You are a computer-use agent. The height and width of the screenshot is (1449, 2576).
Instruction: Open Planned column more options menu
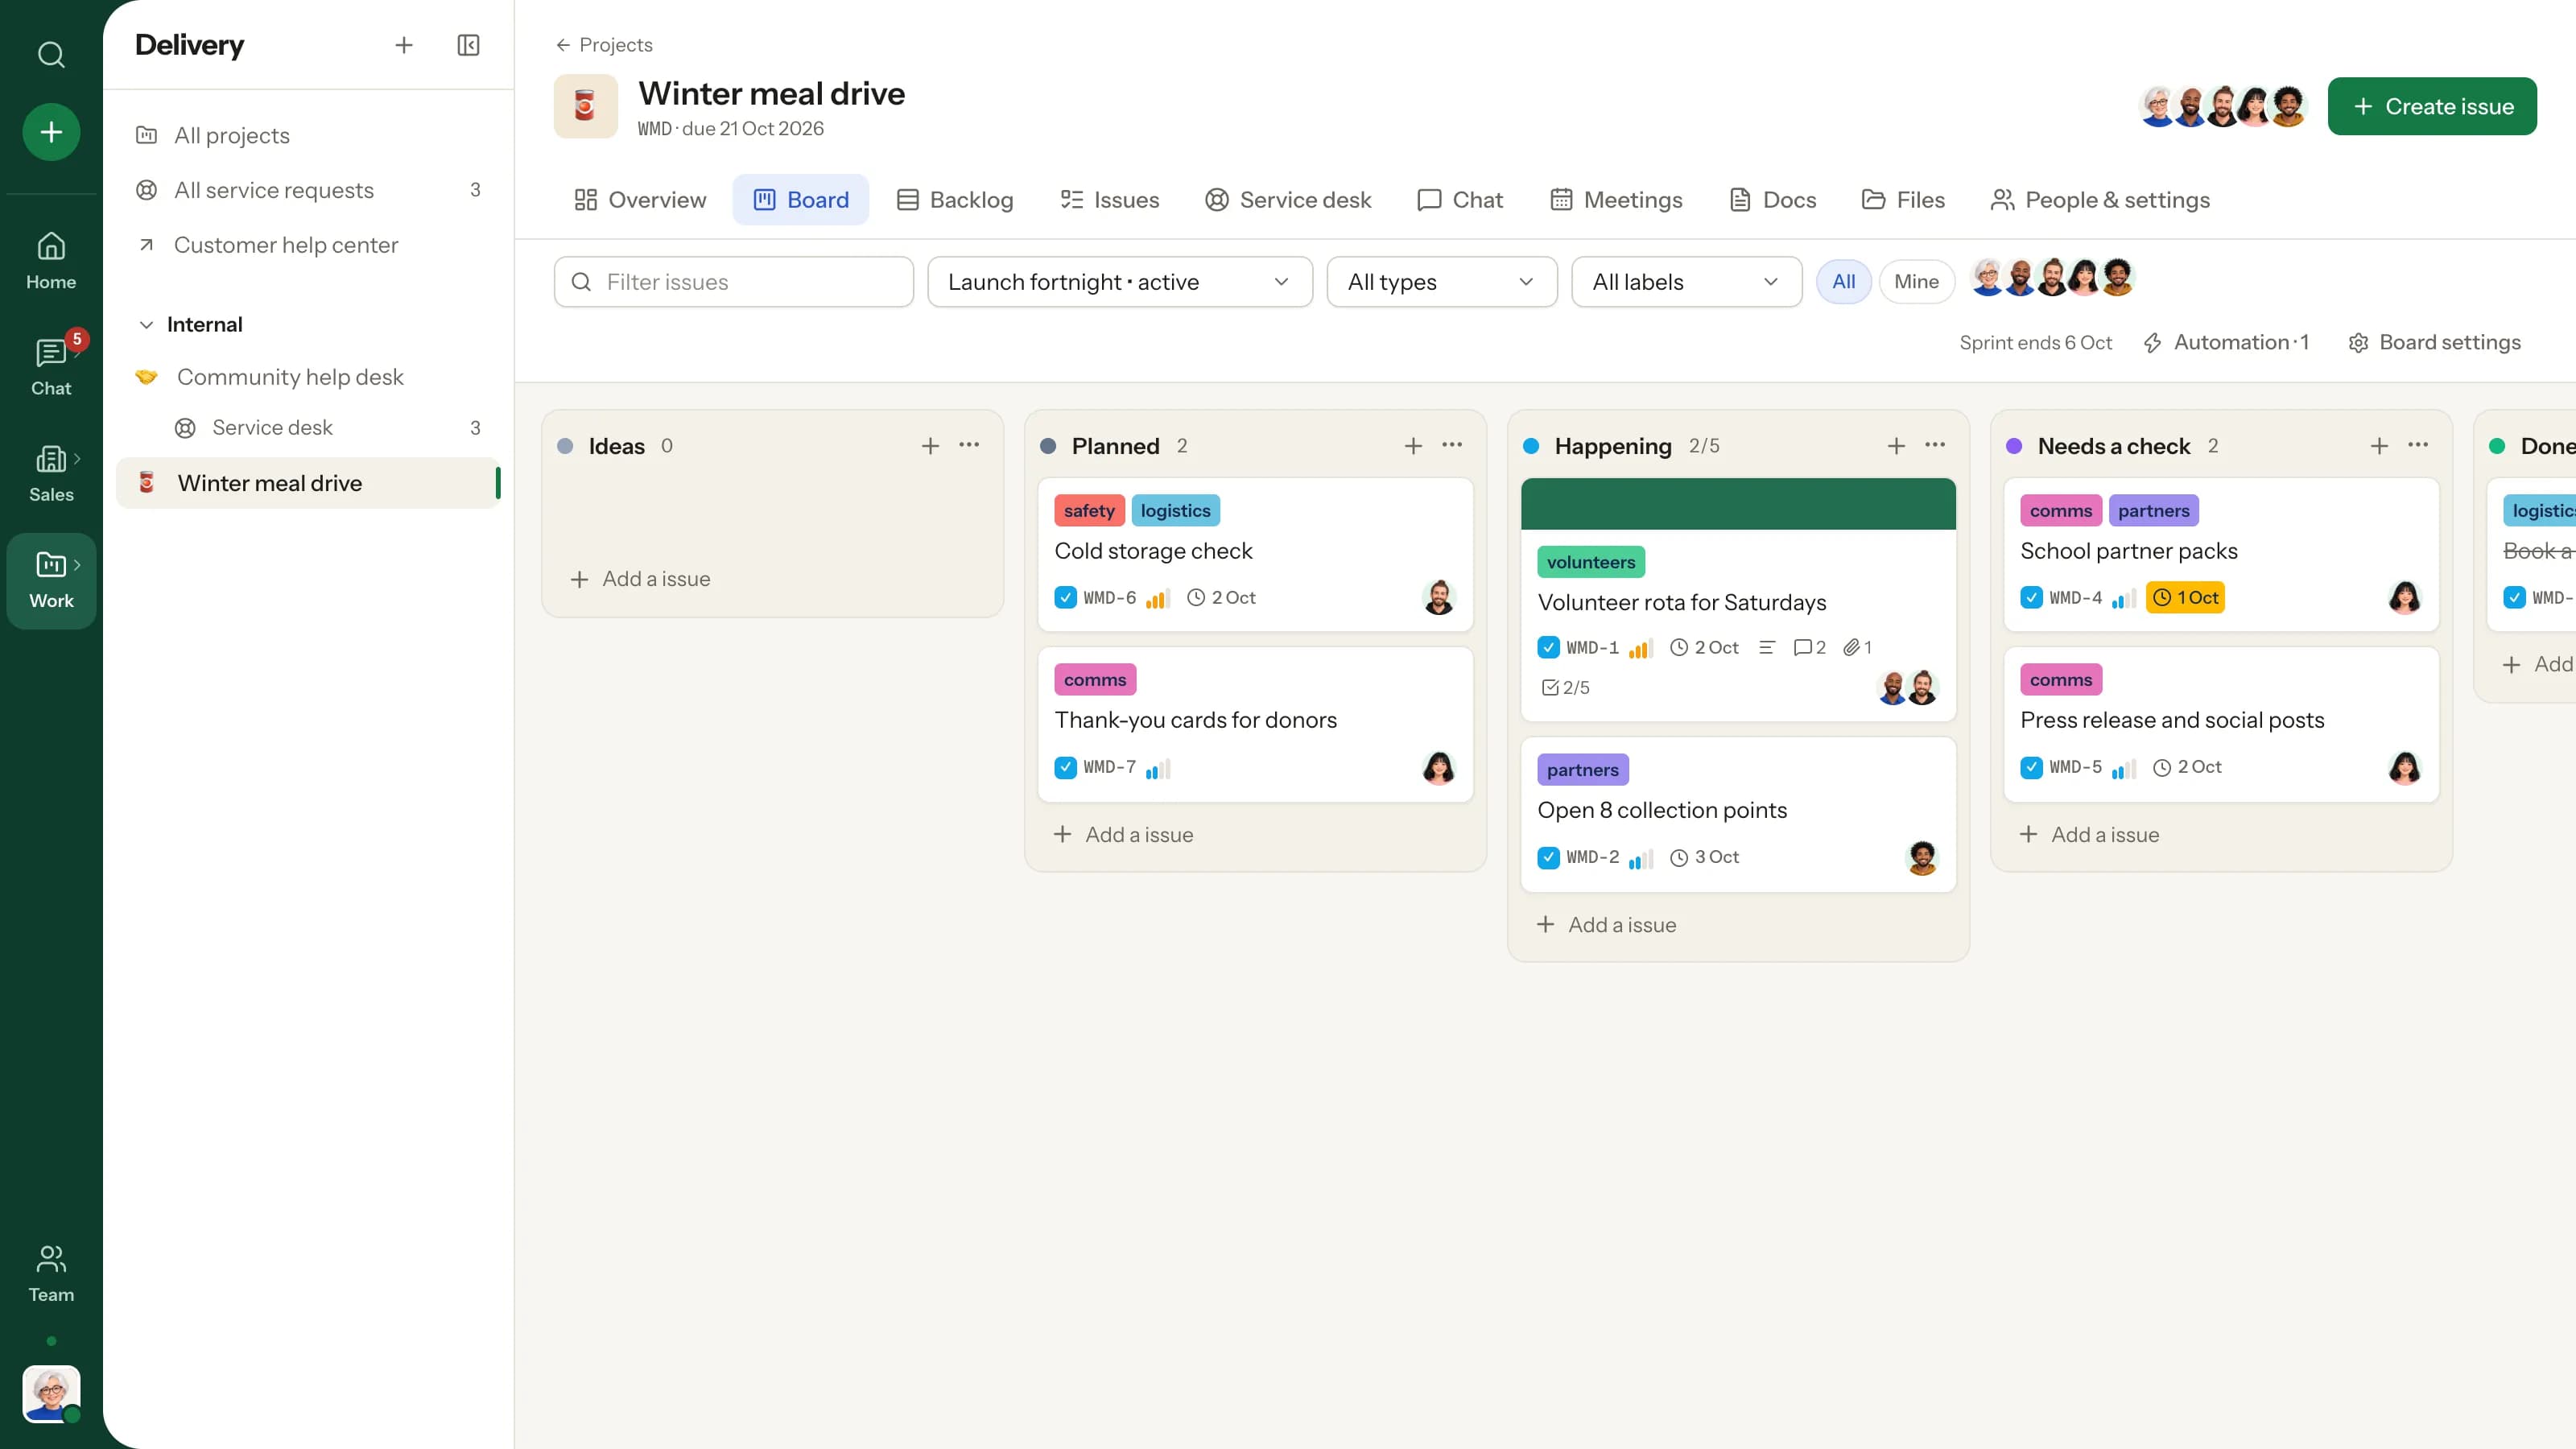pyautogui.click(x=1452, y=446)
